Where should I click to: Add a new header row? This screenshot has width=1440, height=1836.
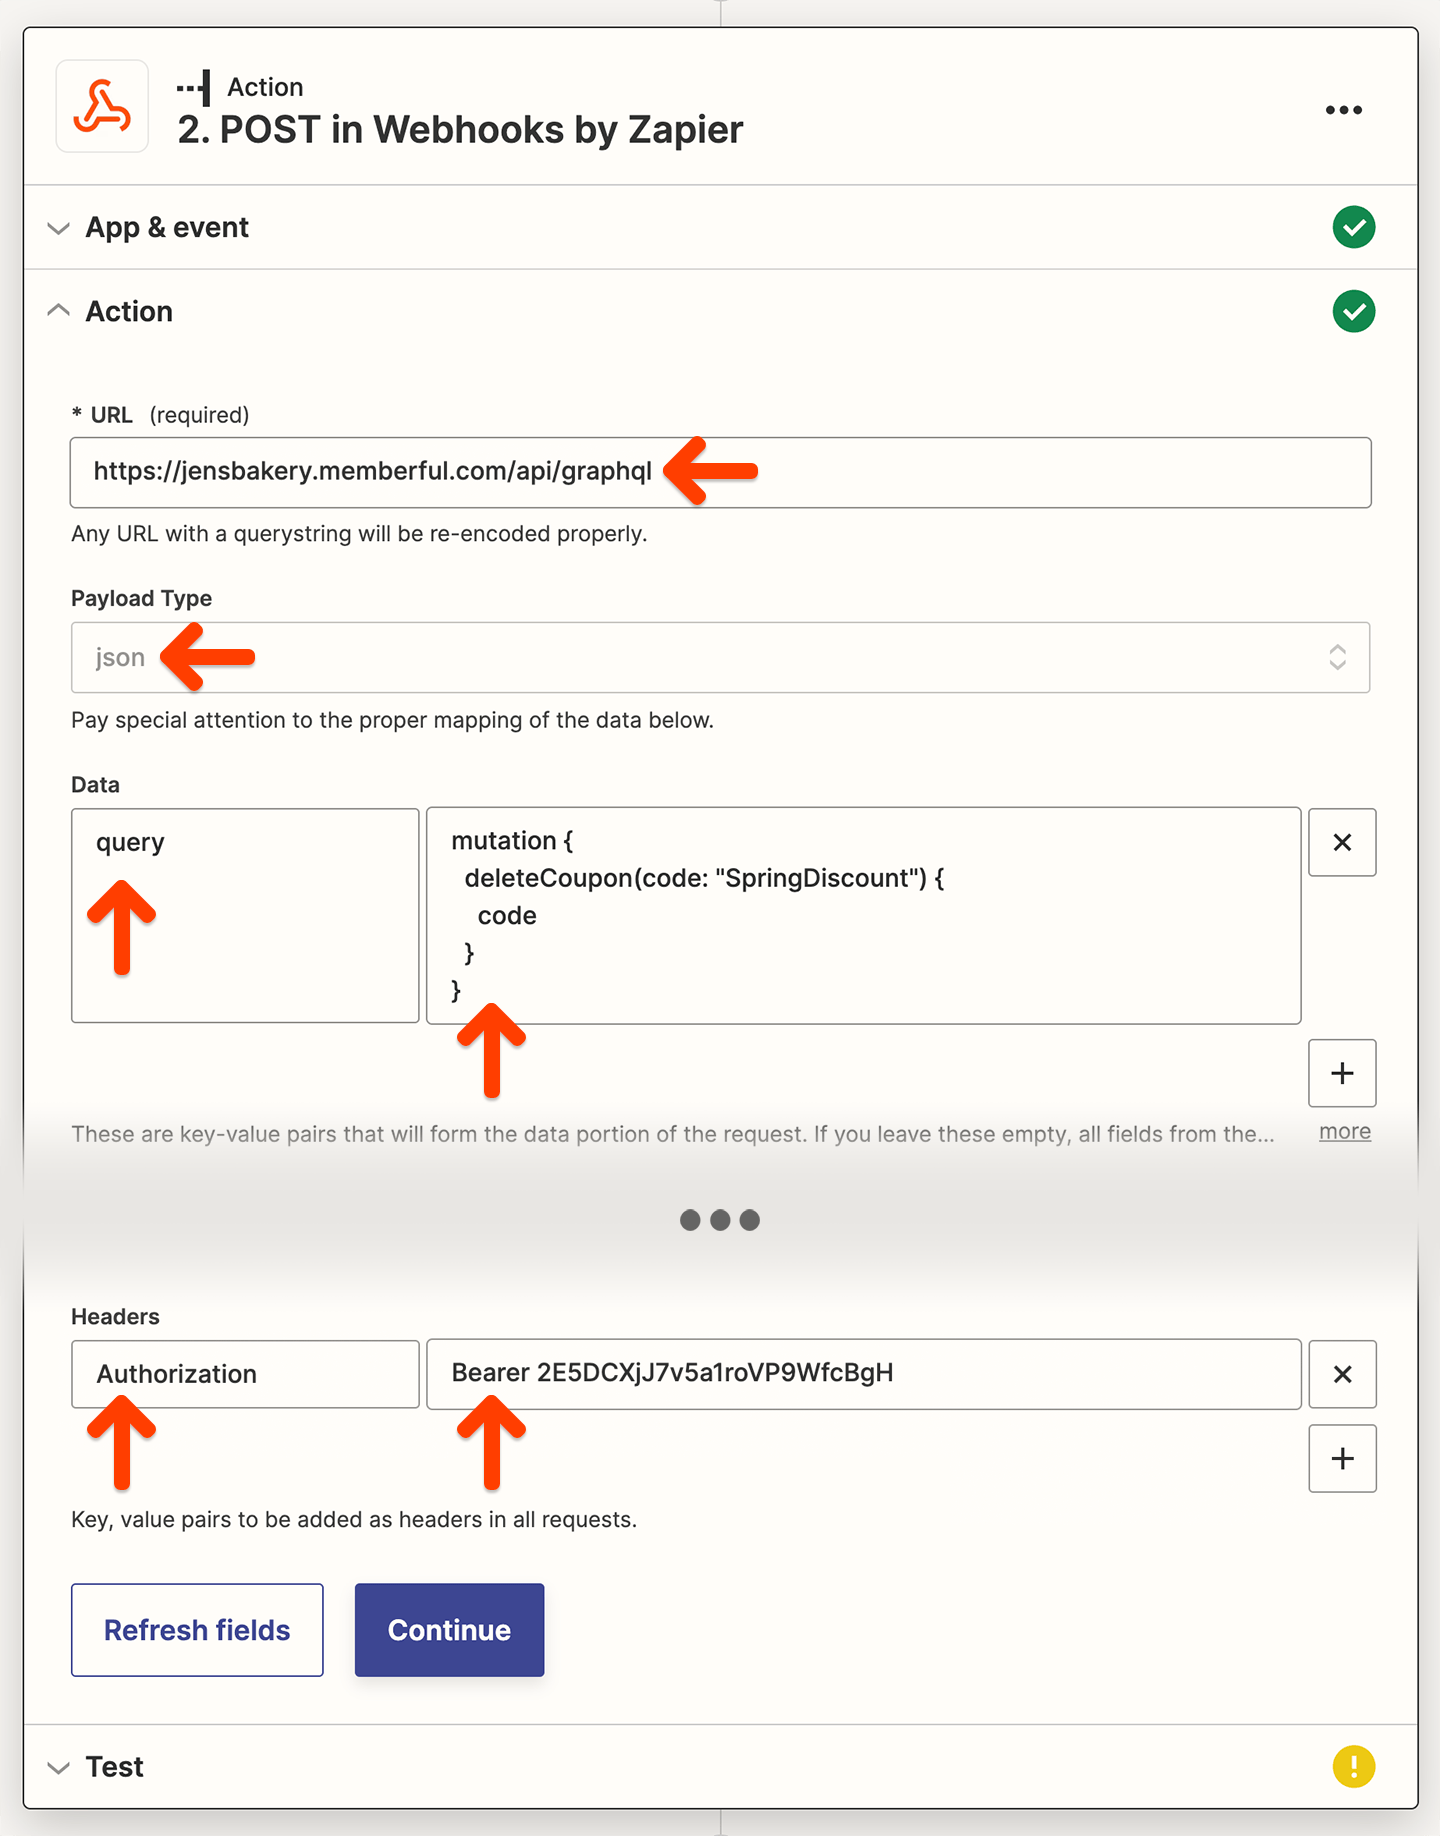1342,1458
